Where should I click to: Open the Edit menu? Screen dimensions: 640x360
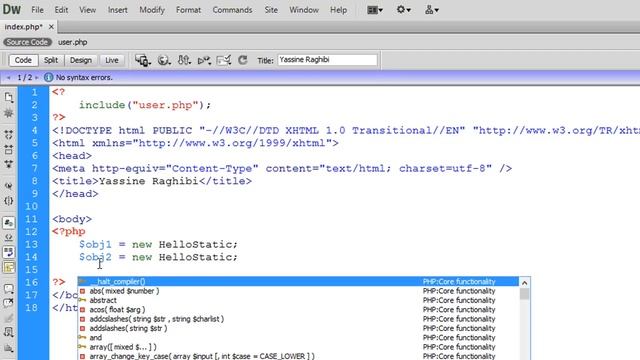point(61,10)
